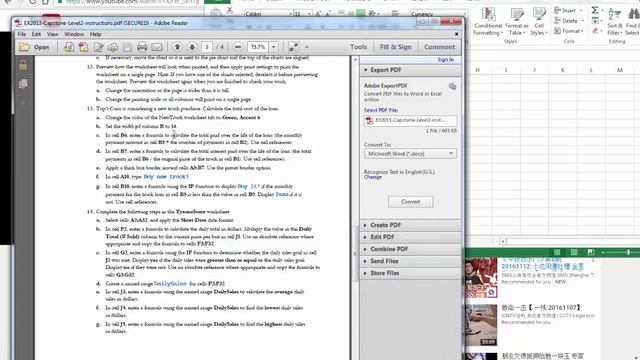Go to previous page with up arrow

click(x=177, y=47)
